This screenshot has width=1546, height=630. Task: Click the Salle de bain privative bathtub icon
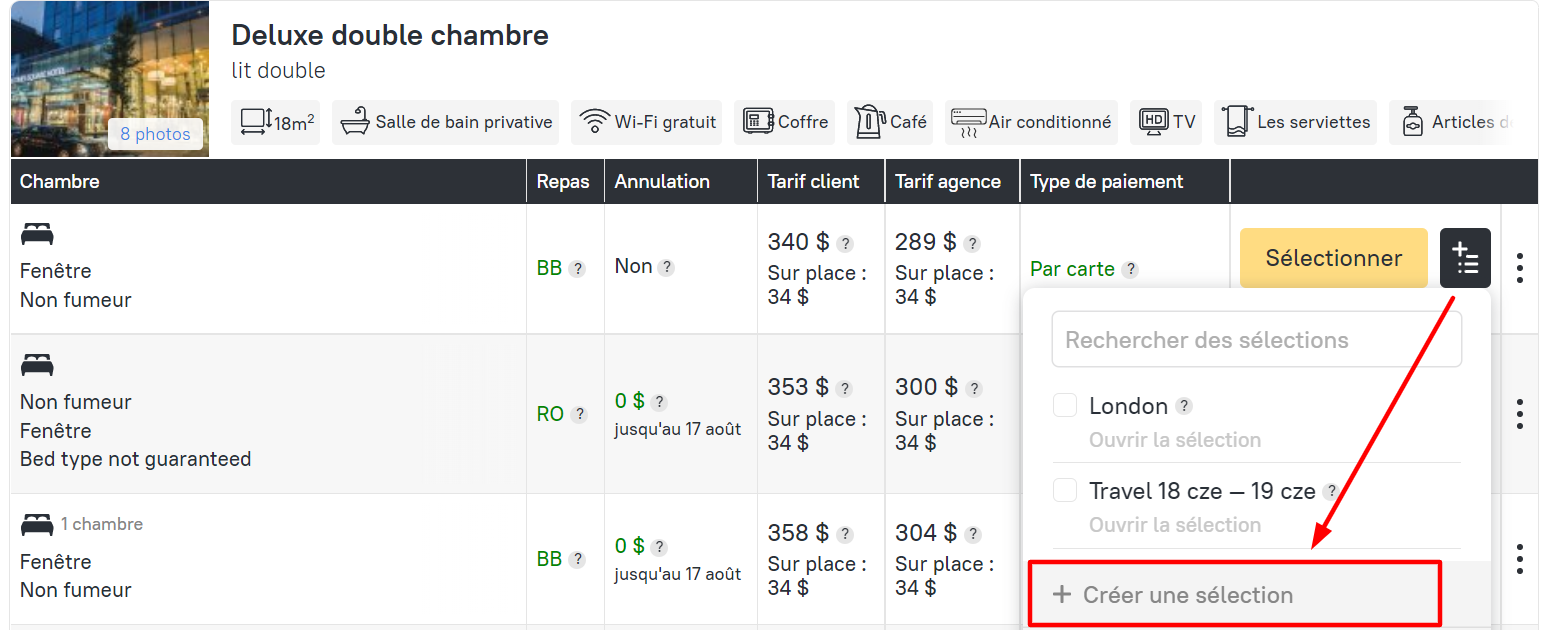tap(355, 122)
